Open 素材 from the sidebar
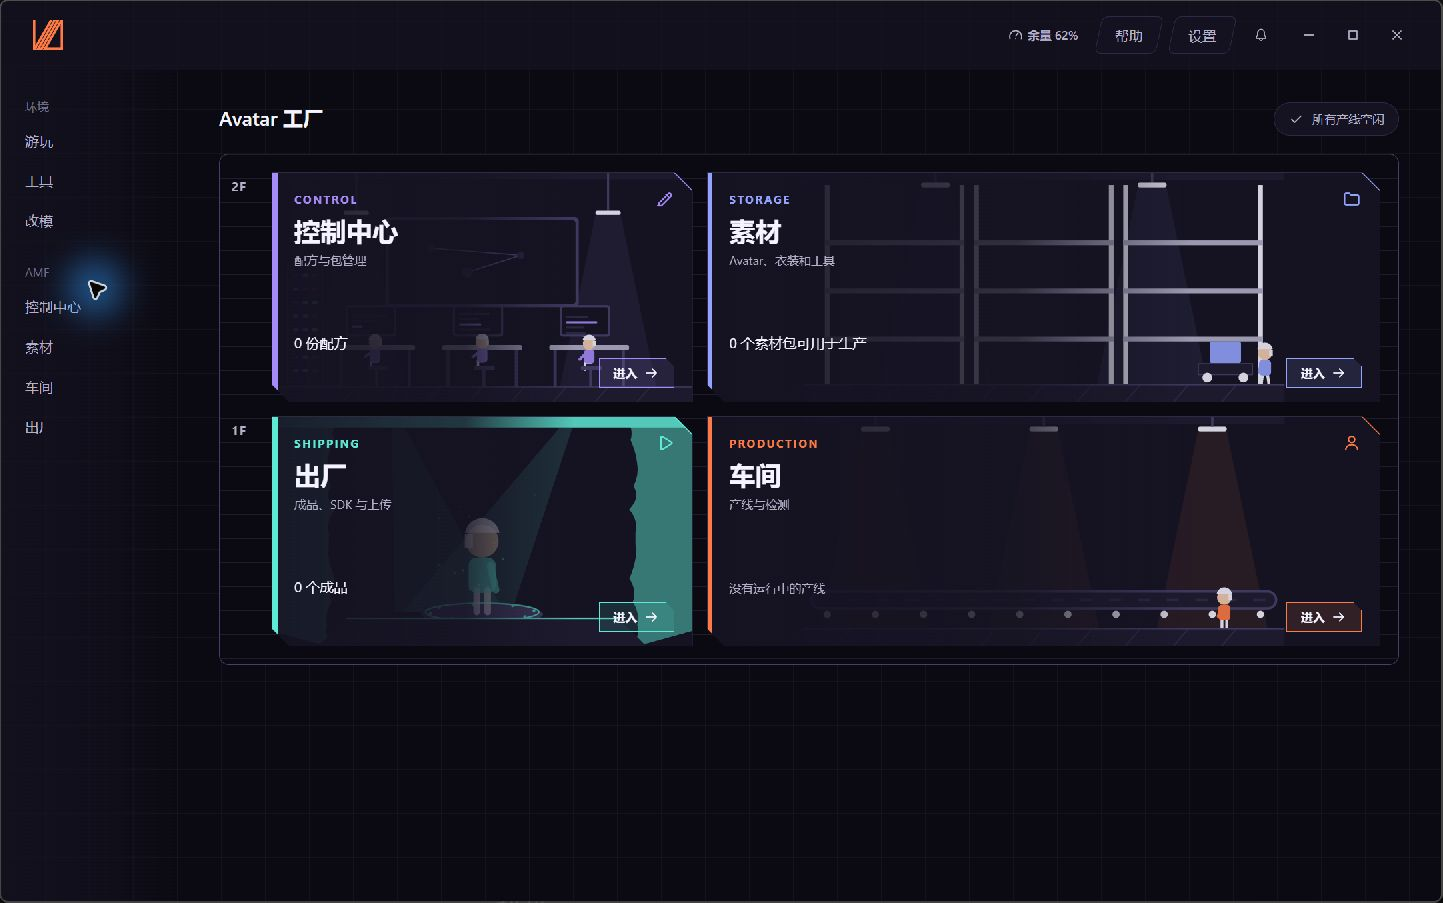Image resolution: width=1443 pixels, height=903 pixels. coord(39,347)
